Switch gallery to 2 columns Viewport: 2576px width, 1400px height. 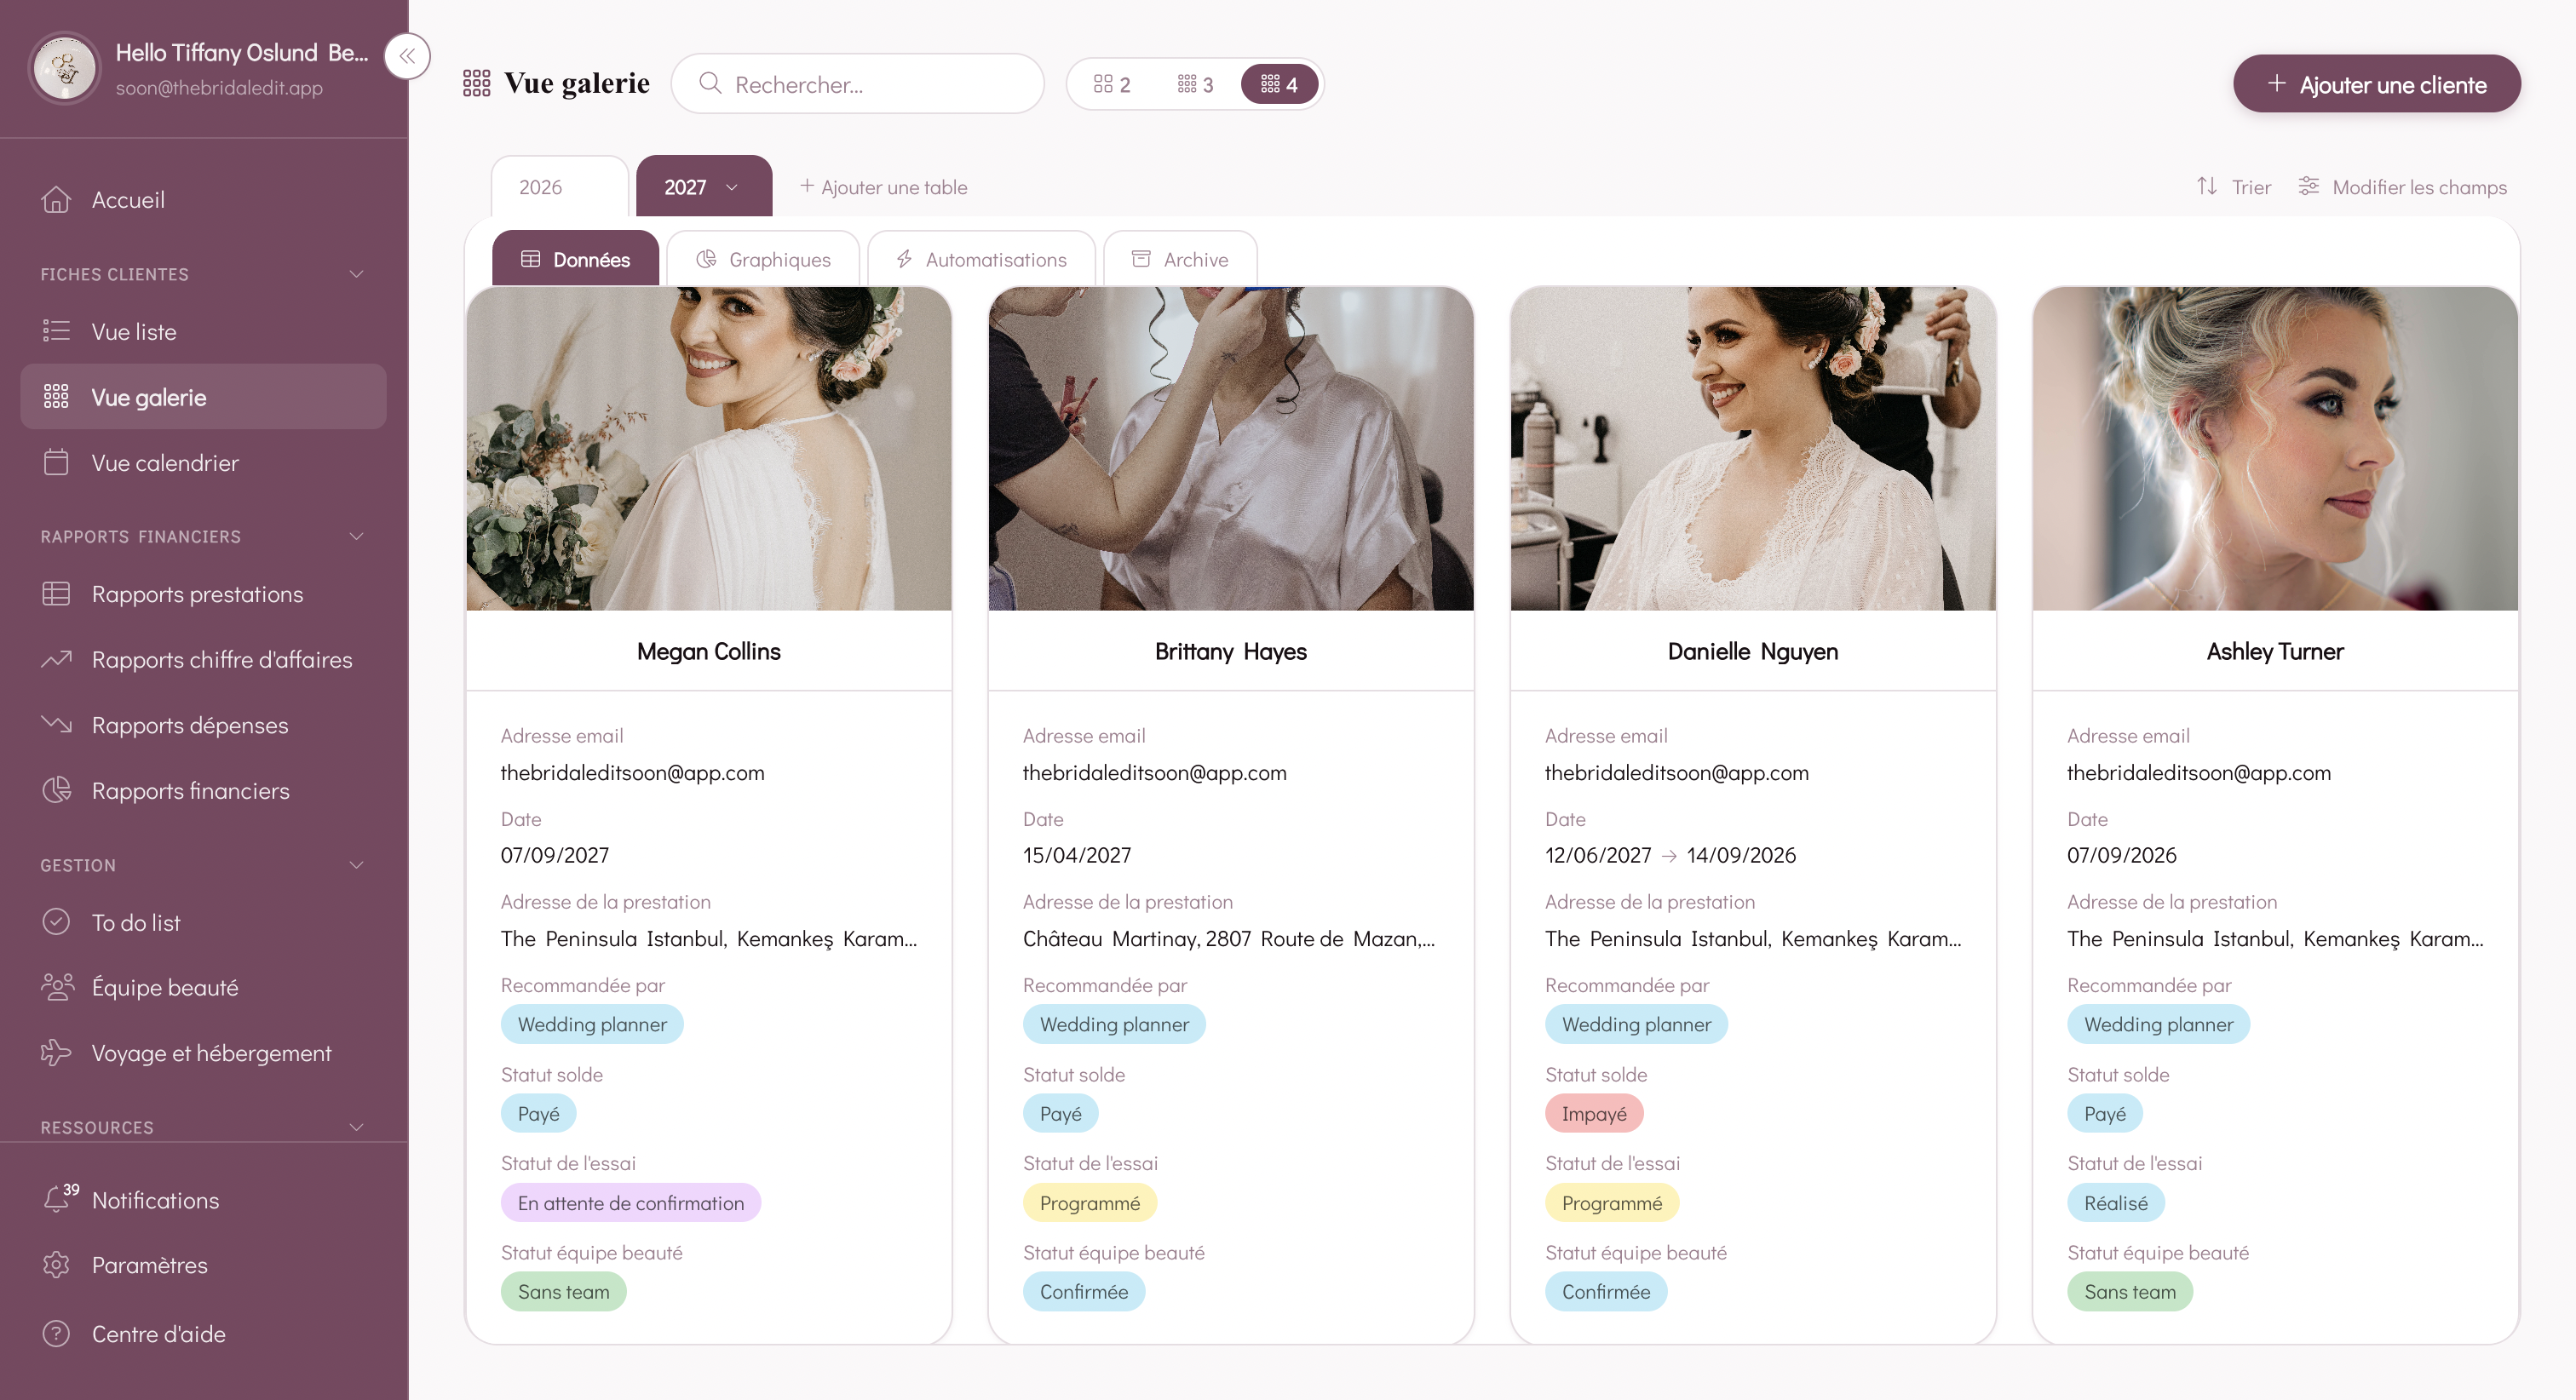coord(1112,84)
